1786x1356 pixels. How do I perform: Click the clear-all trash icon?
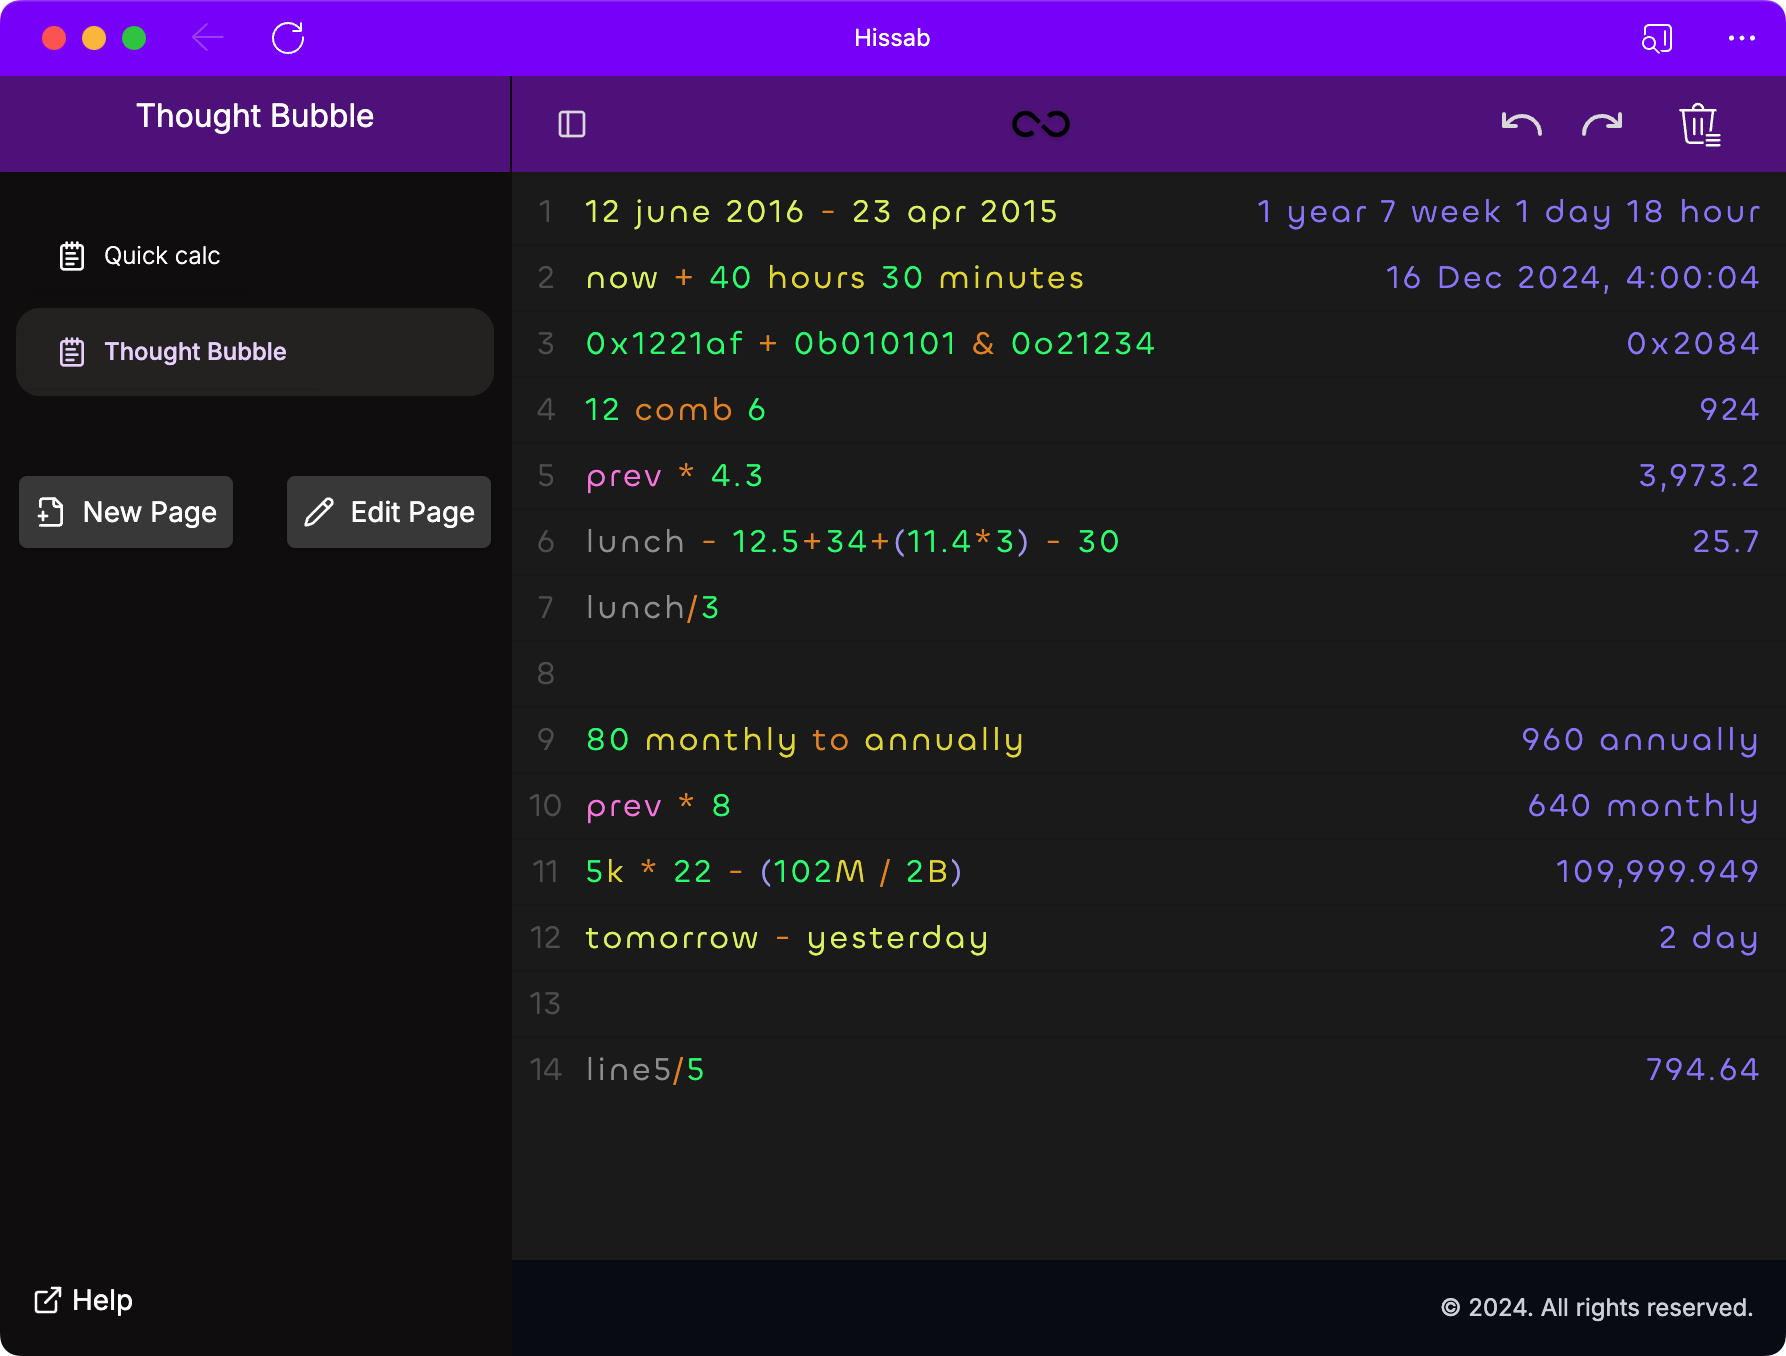(x=1699, y=125)
